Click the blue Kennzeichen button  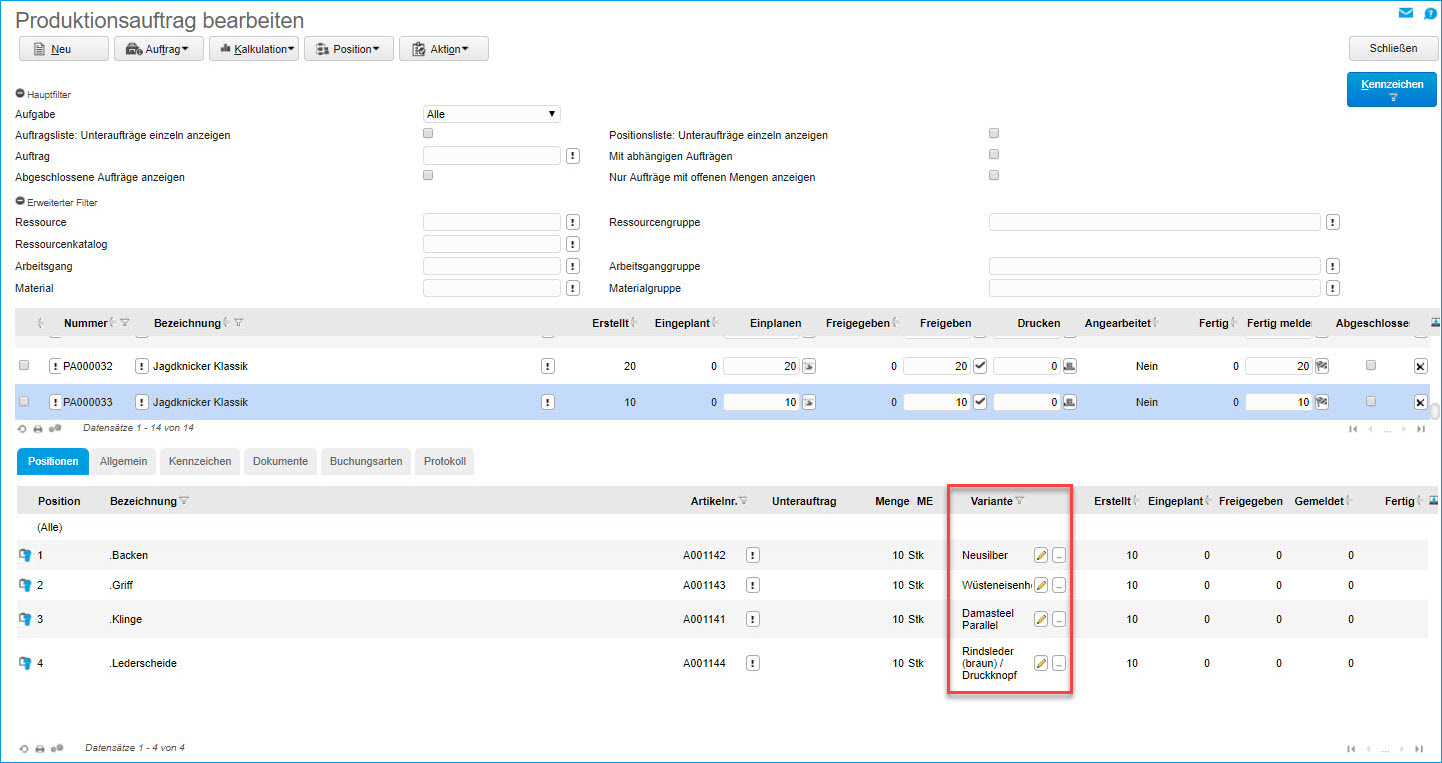pos(1391,89)
